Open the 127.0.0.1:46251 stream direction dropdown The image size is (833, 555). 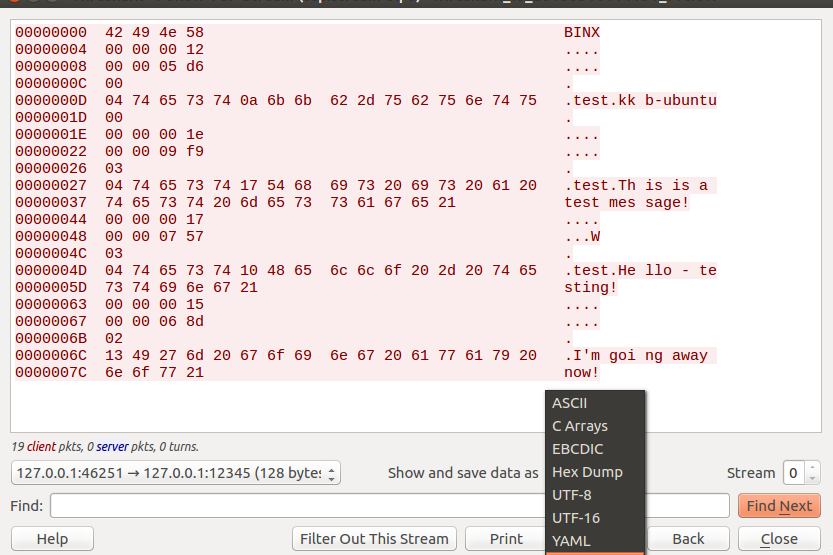tap(176, 473)
